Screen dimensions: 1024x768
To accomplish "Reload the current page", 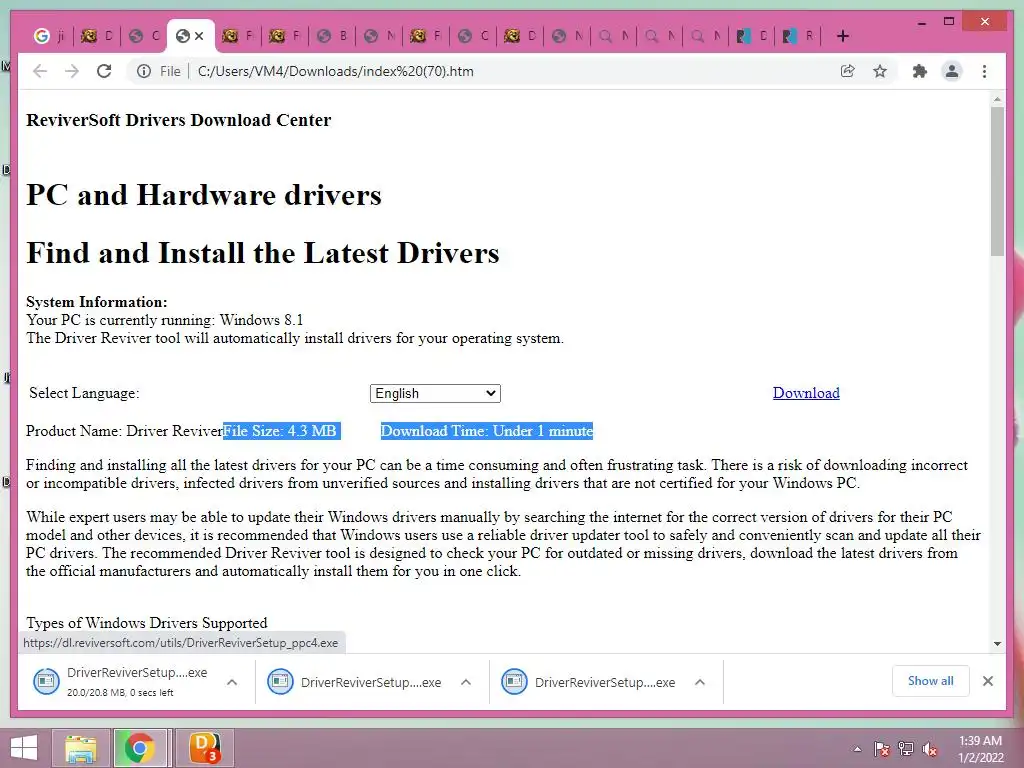I will [104, 71].
